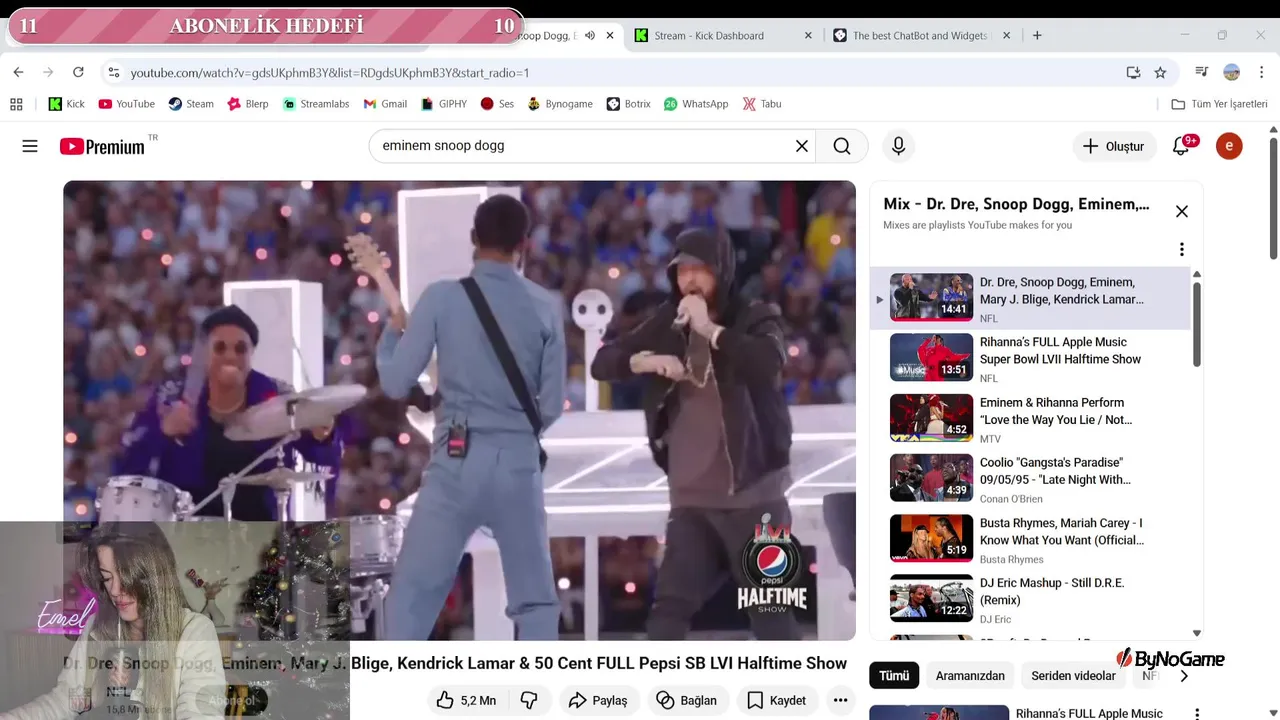
Task: Open the Blerp bookmark
Action: click(x=248, y=104)
